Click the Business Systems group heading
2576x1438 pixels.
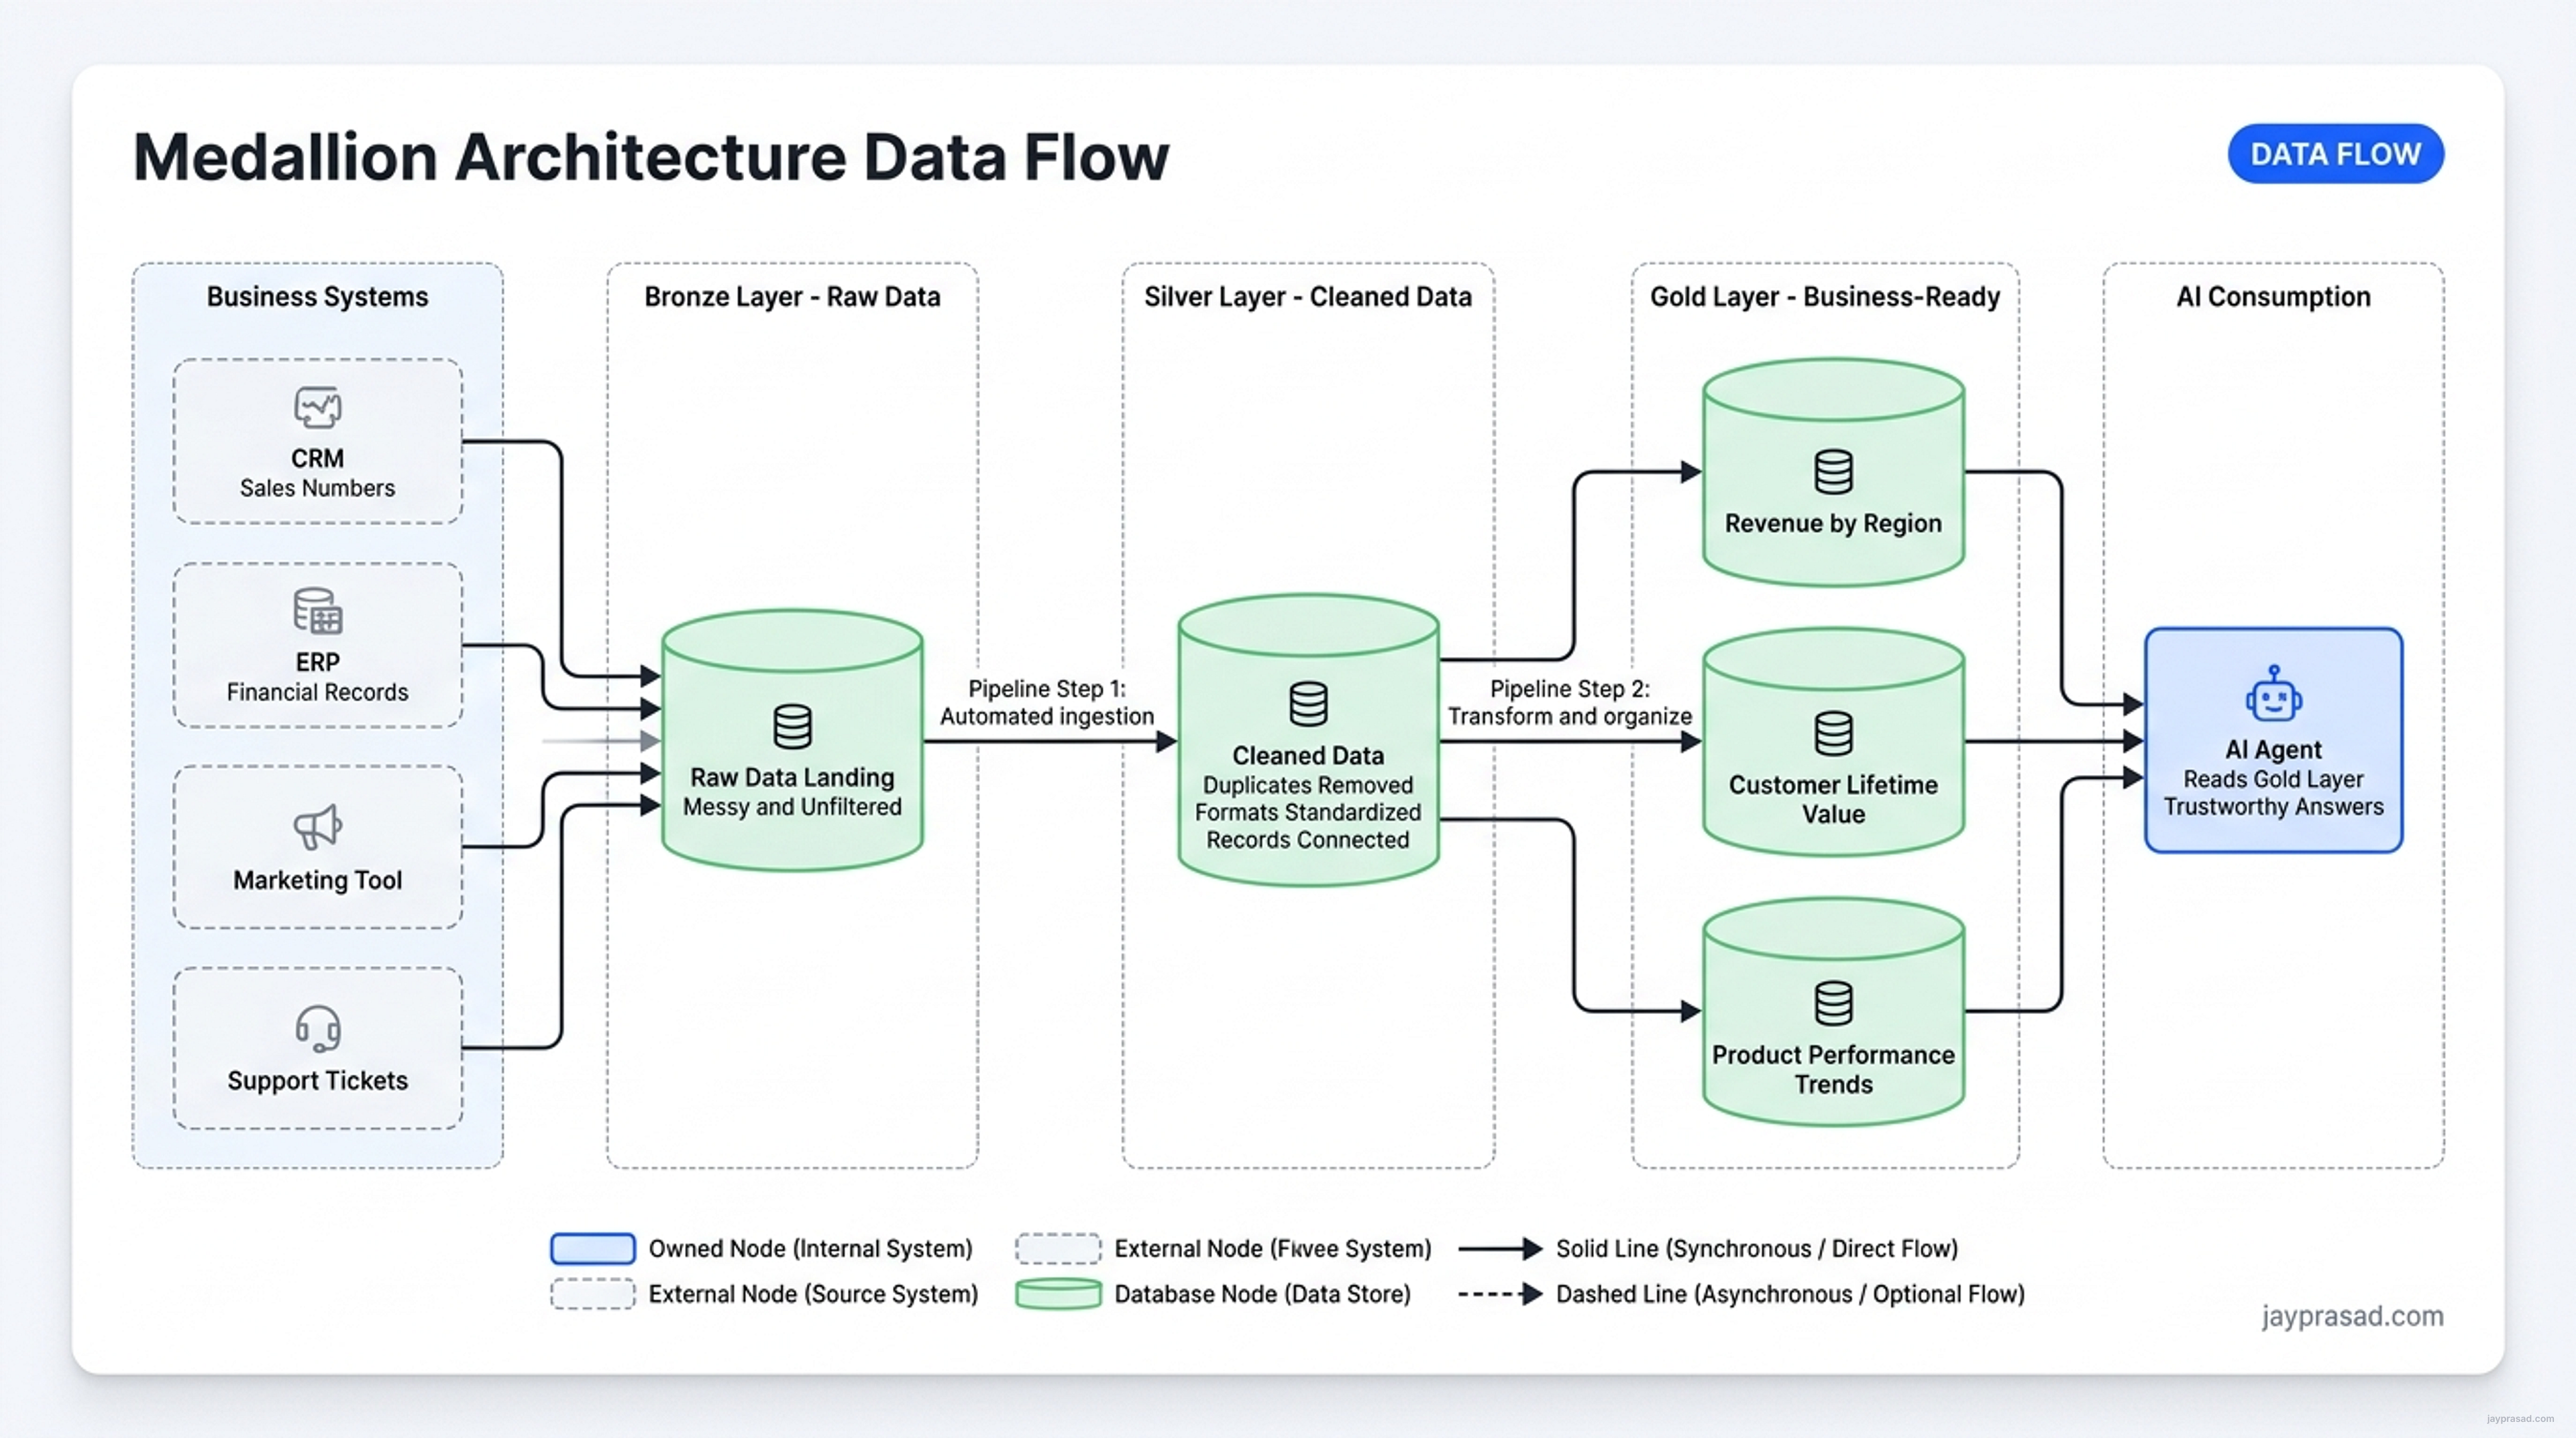(x=317, y=297)
